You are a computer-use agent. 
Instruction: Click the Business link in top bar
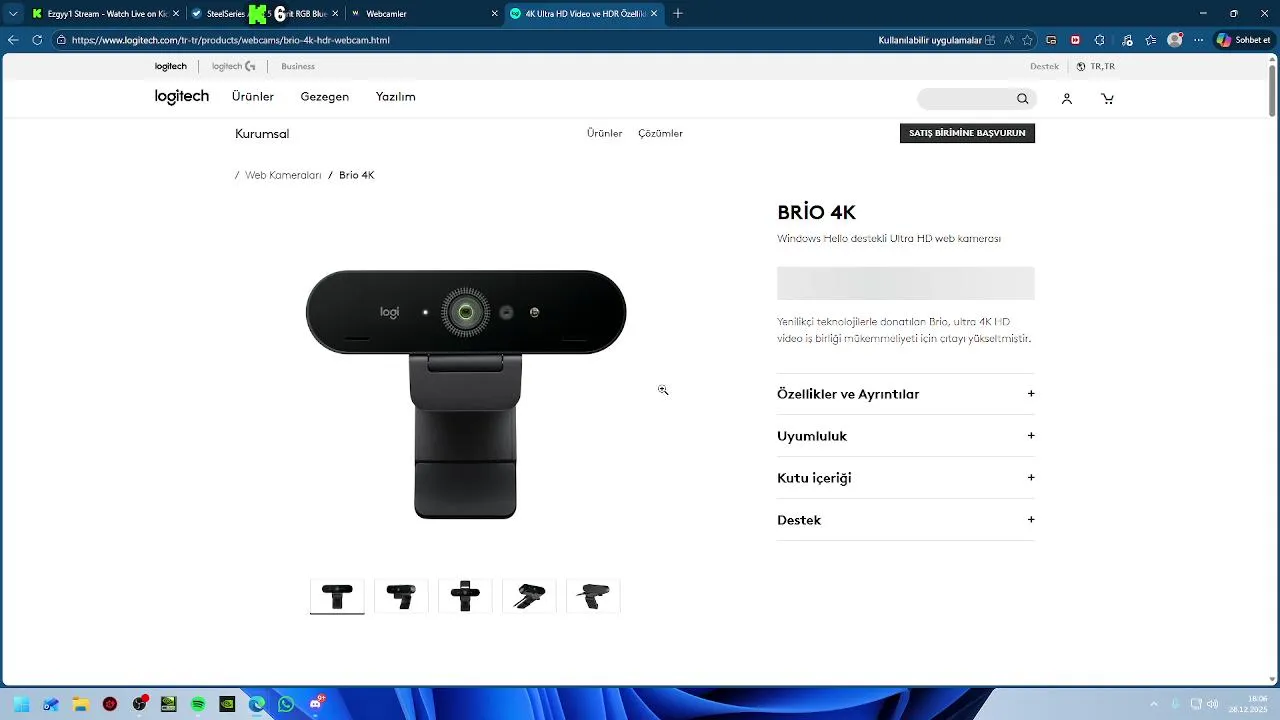[298, 66]
